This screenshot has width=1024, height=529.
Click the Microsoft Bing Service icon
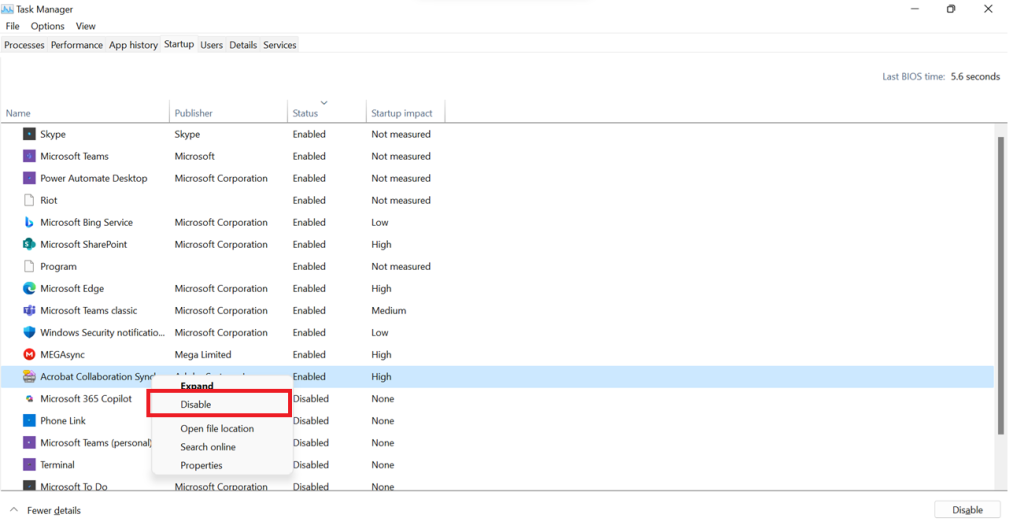click(x=29, y=223)
